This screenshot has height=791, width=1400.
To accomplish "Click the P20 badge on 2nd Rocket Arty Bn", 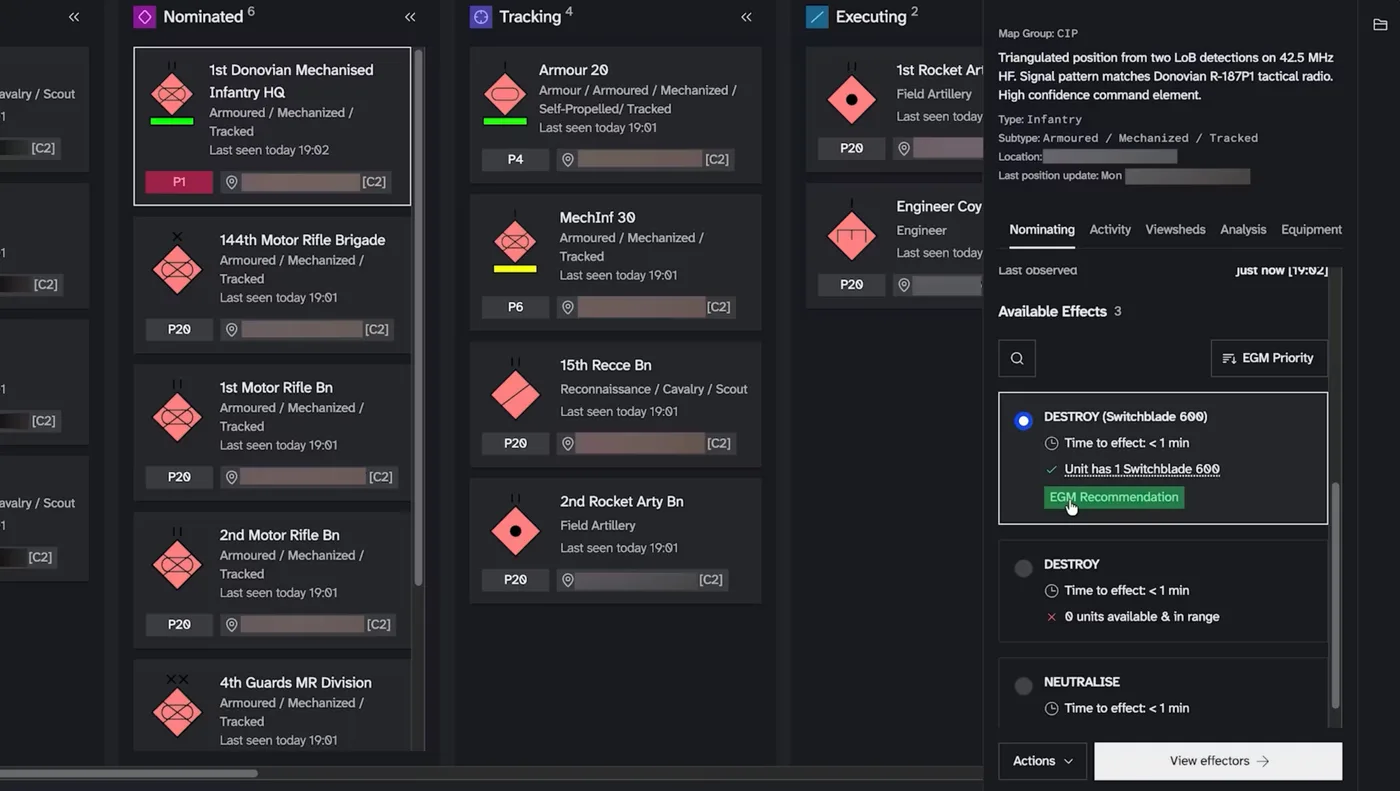I will tap(515, 580).
